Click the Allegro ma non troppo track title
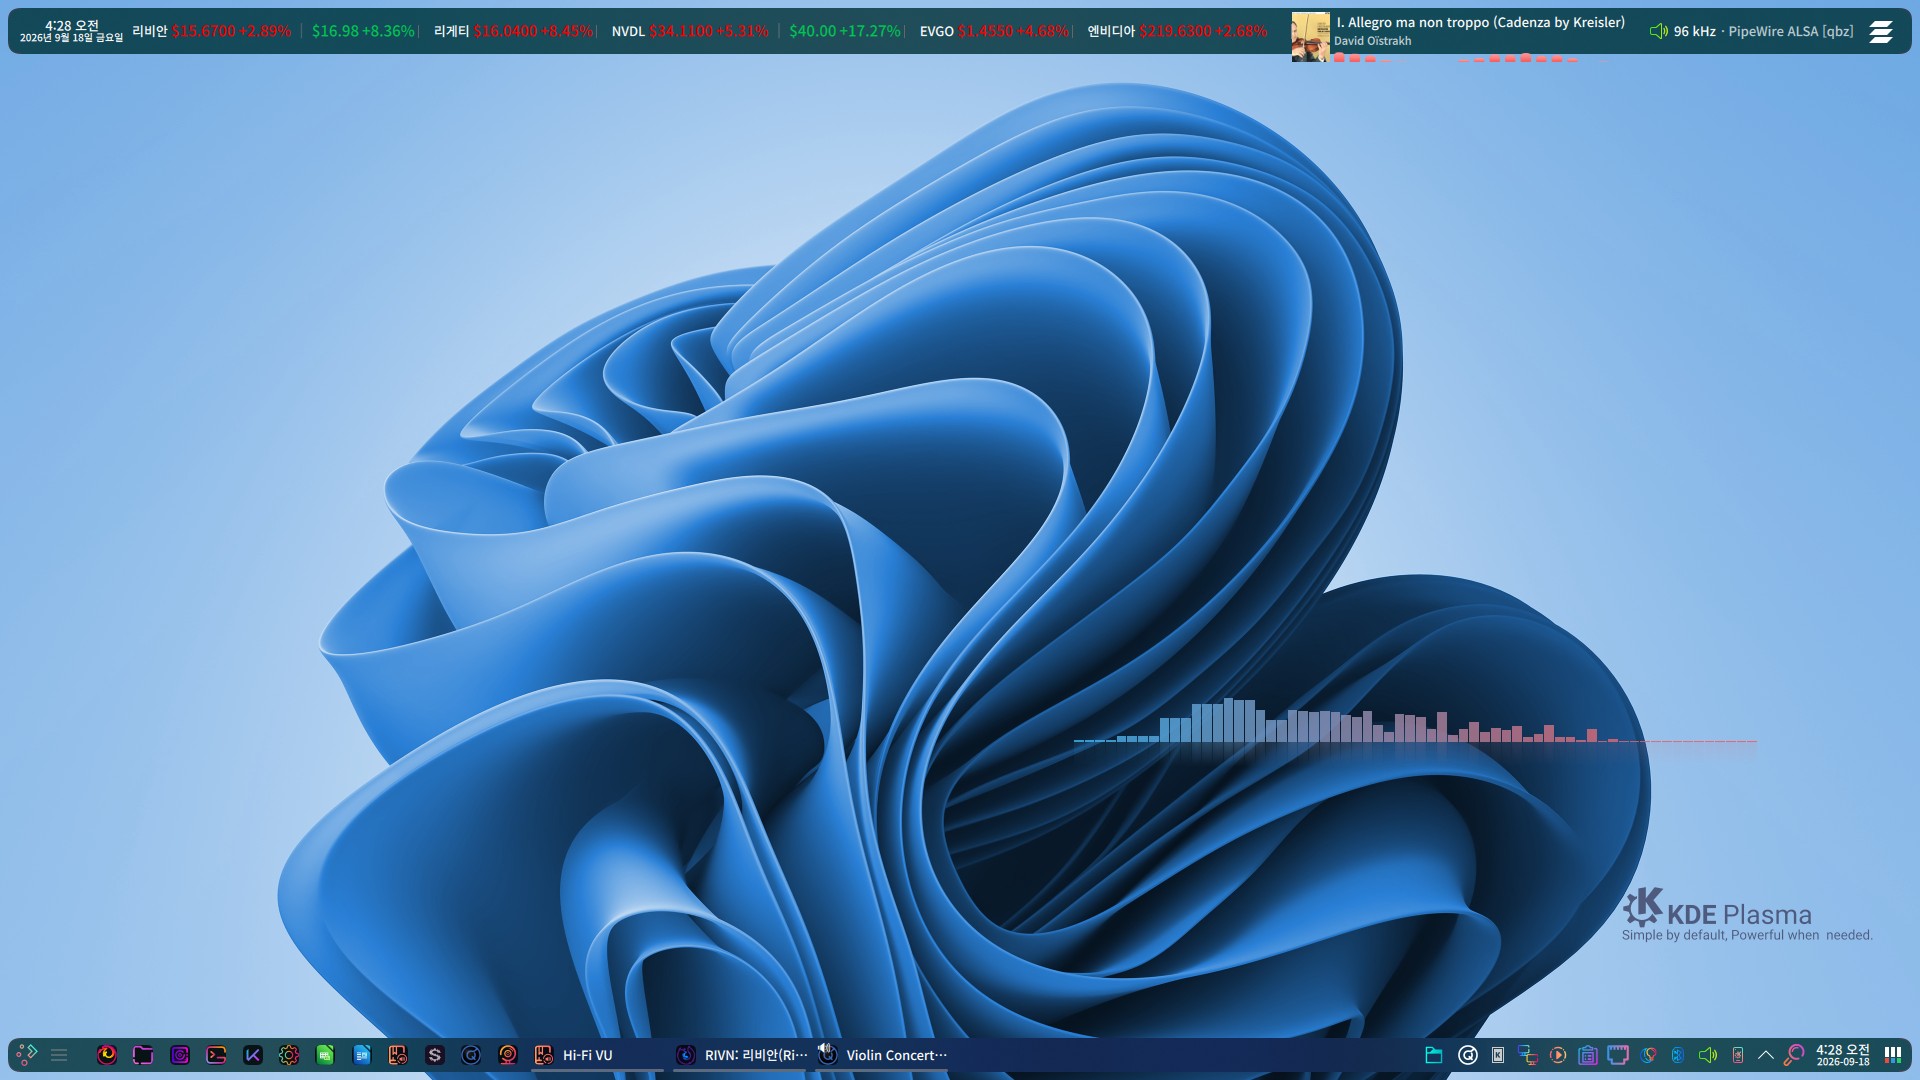This screenshot has width=1920, height=1080. click(x=1481, y=22)
